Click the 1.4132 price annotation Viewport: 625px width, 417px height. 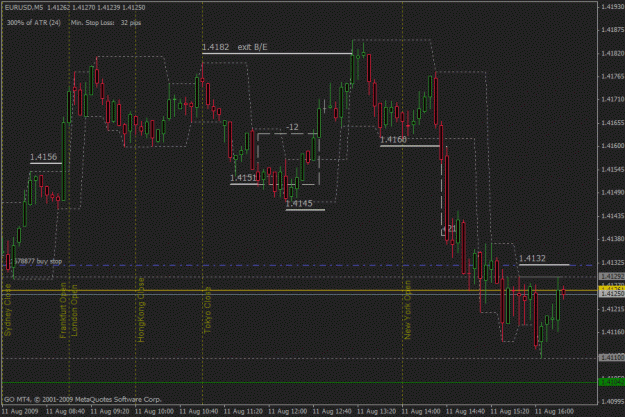(532, 258)
